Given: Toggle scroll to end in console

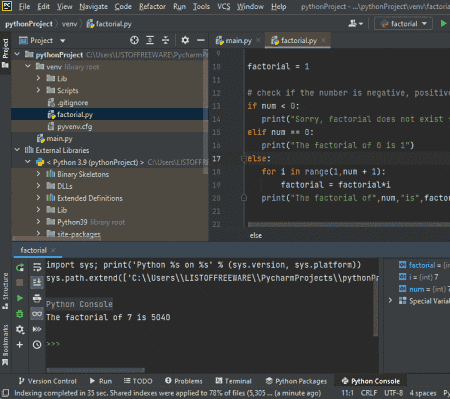Looking at the screenshot, I should pos(37,282).
